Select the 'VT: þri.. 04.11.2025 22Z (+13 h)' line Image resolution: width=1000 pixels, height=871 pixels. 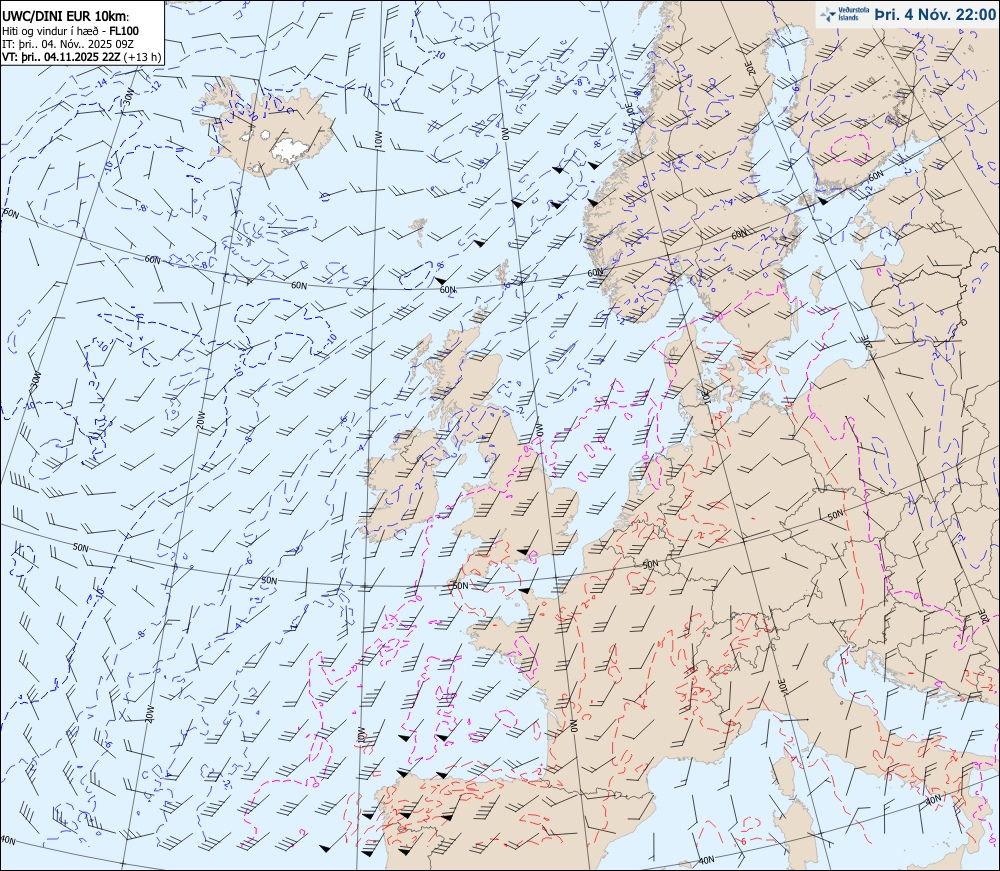tap(82, 57)
